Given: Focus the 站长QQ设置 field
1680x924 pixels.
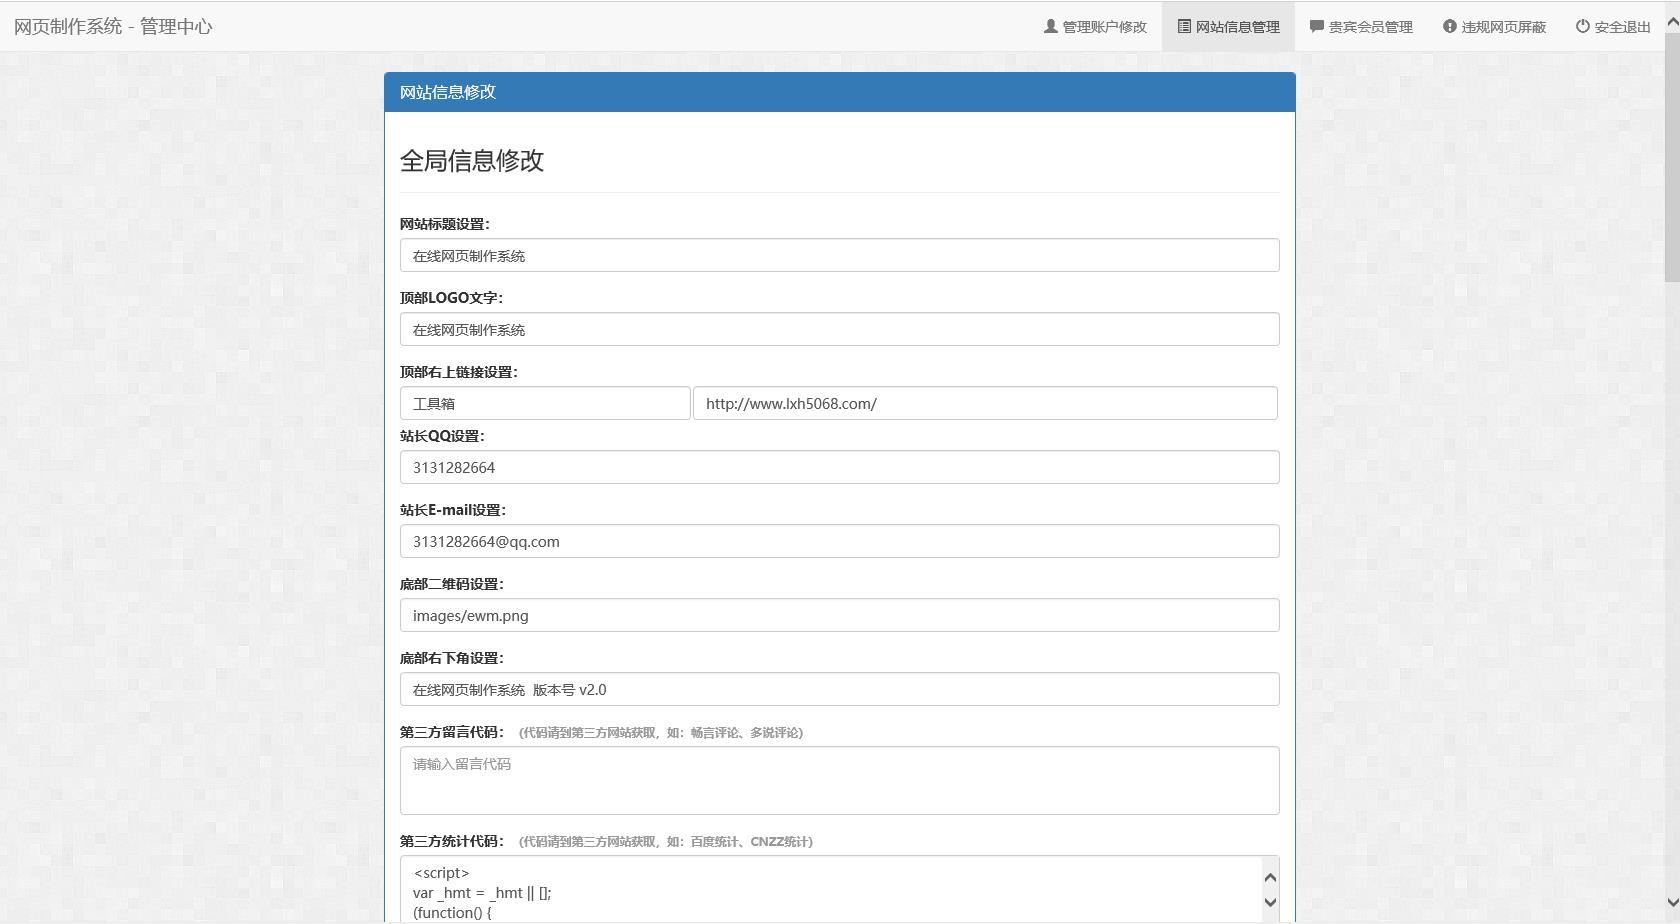Looking at the screenshot, I should click(840, 467).
